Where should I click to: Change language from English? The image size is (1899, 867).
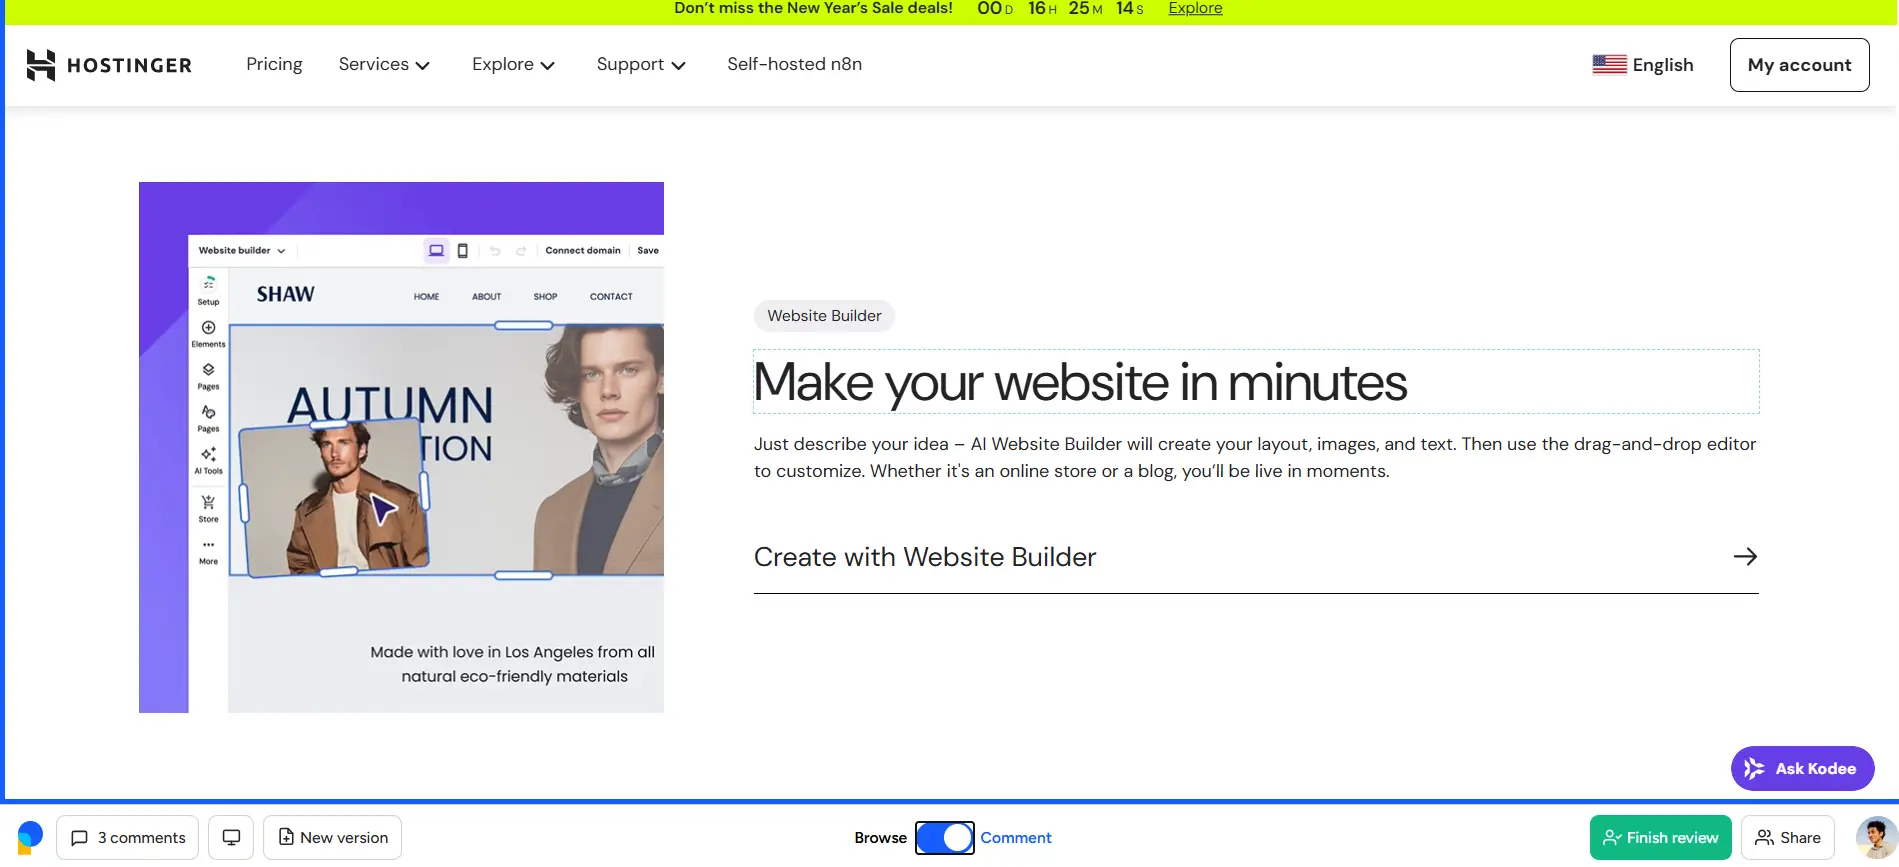point(1663,65)
